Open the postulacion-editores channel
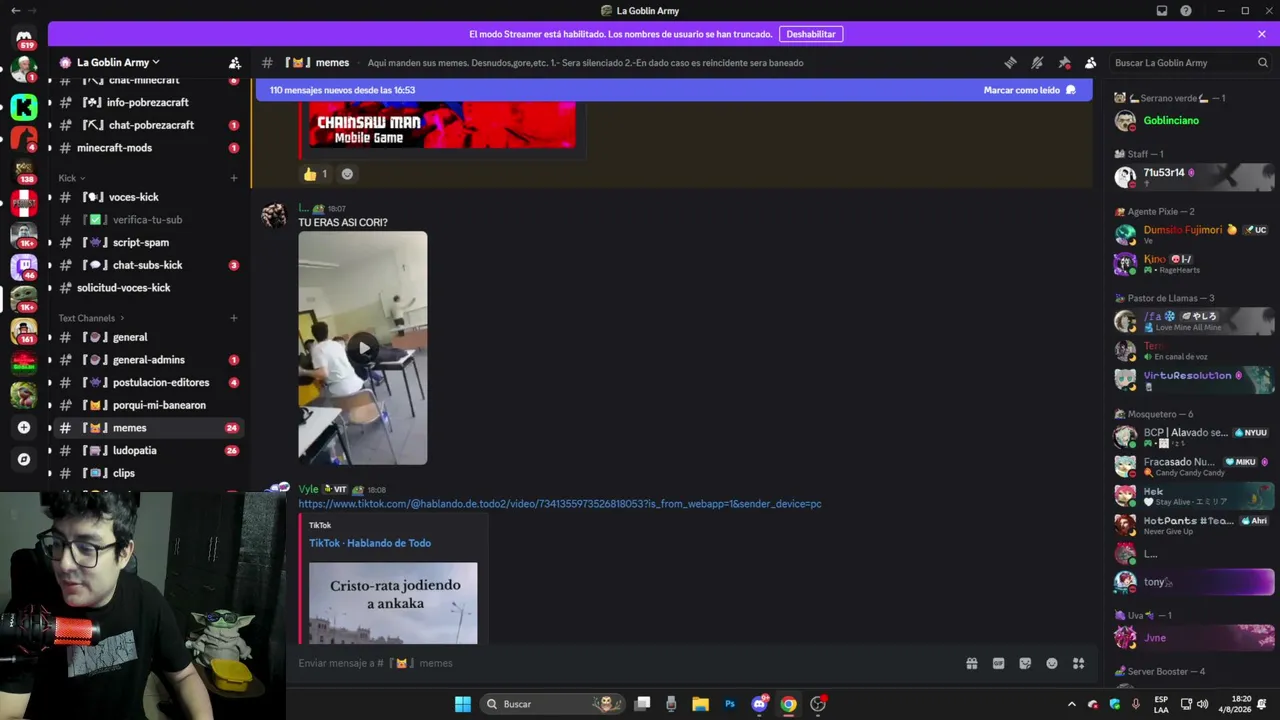This screenshot has height=720, width=1280. click(147, 382)
